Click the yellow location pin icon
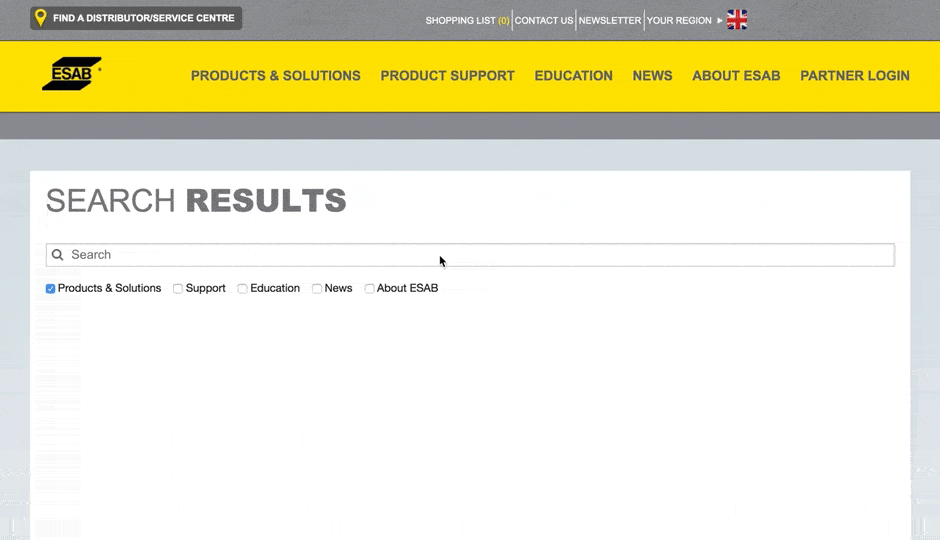940x540 pixels. [40, 18]
